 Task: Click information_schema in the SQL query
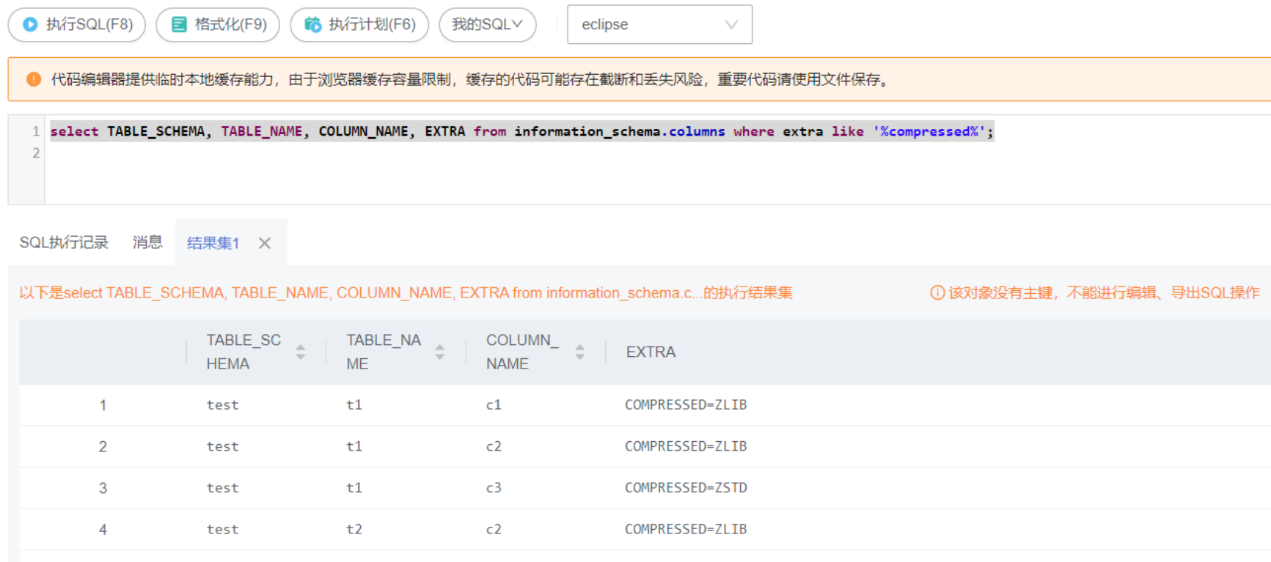pyautogui.click(x=587, y=132)
